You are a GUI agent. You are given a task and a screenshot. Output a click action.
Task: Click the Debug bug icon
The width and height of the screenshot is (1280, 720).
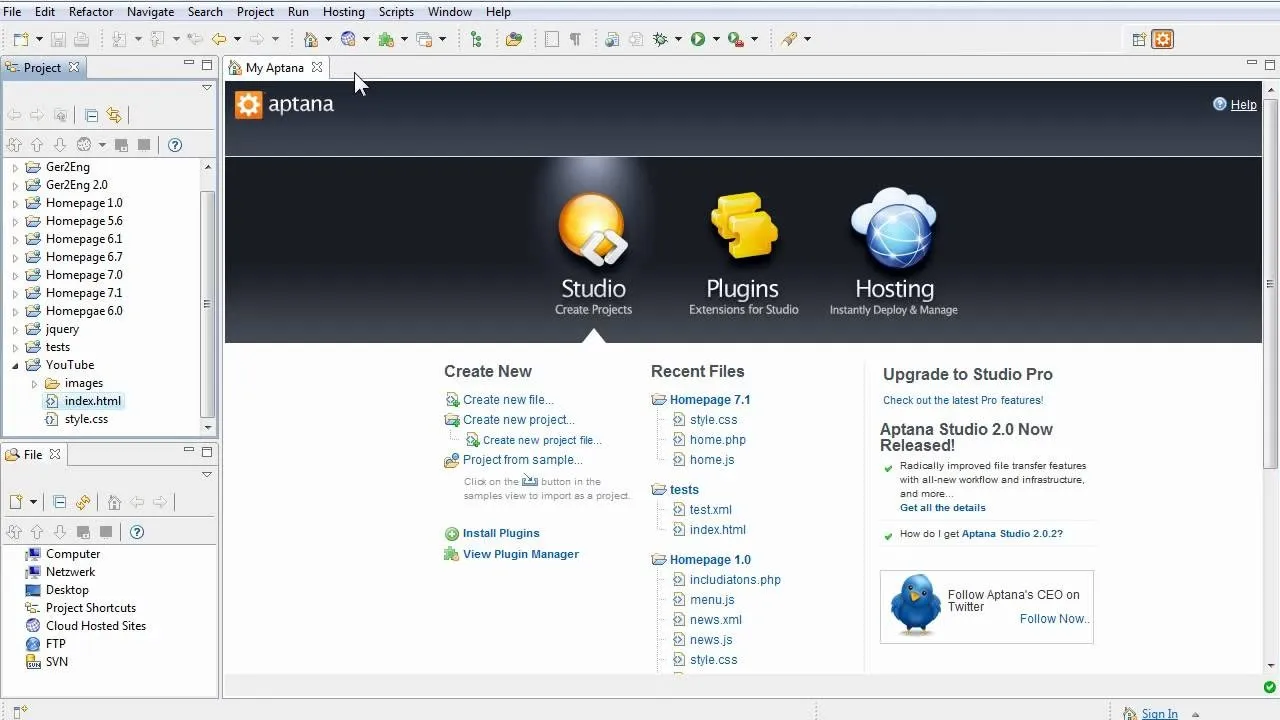click(x=660, y=39)
